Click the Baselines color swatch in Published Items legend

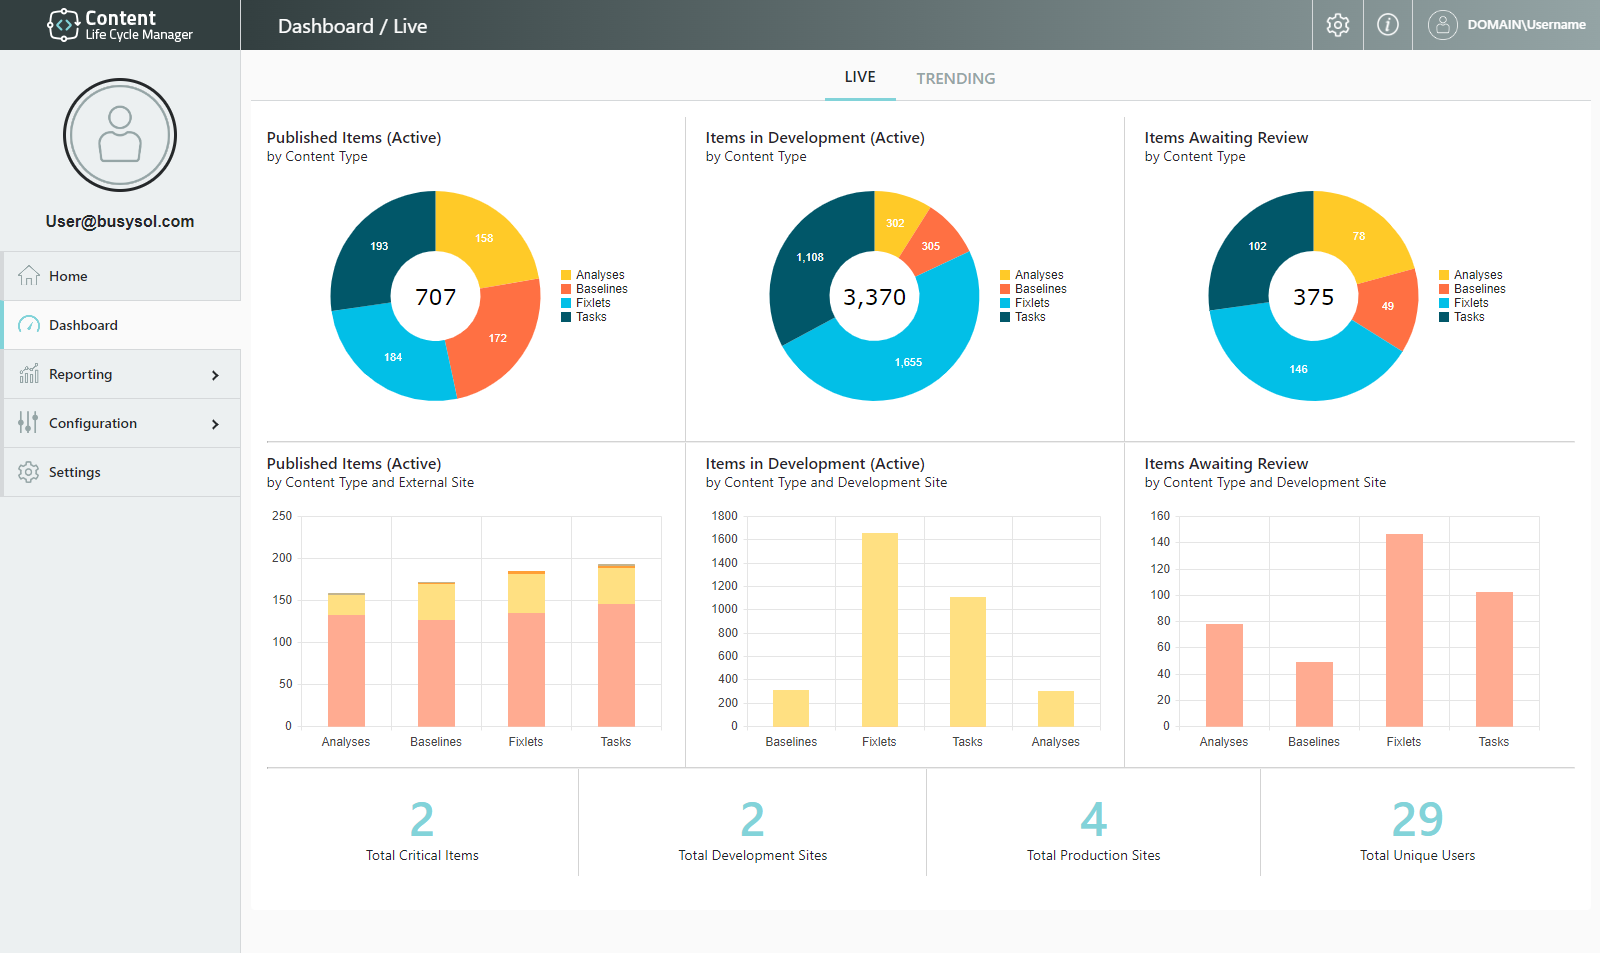point(566,289)
